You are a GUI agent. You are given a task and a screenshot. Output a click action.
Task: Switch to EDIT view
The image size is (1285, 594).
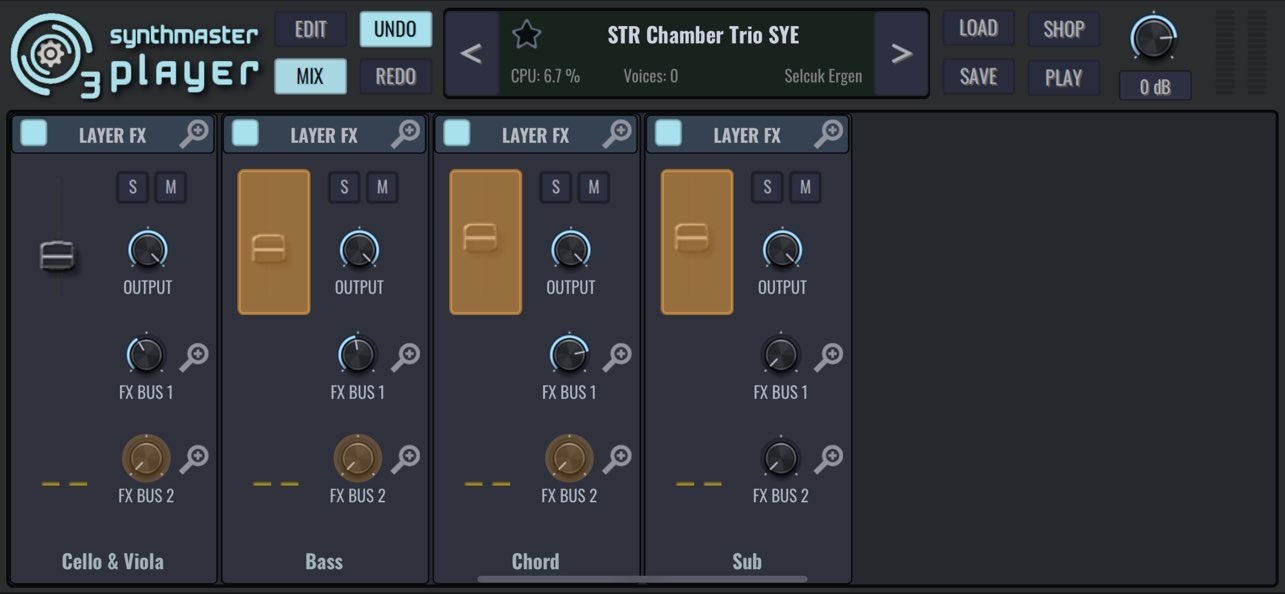point(310,29)
